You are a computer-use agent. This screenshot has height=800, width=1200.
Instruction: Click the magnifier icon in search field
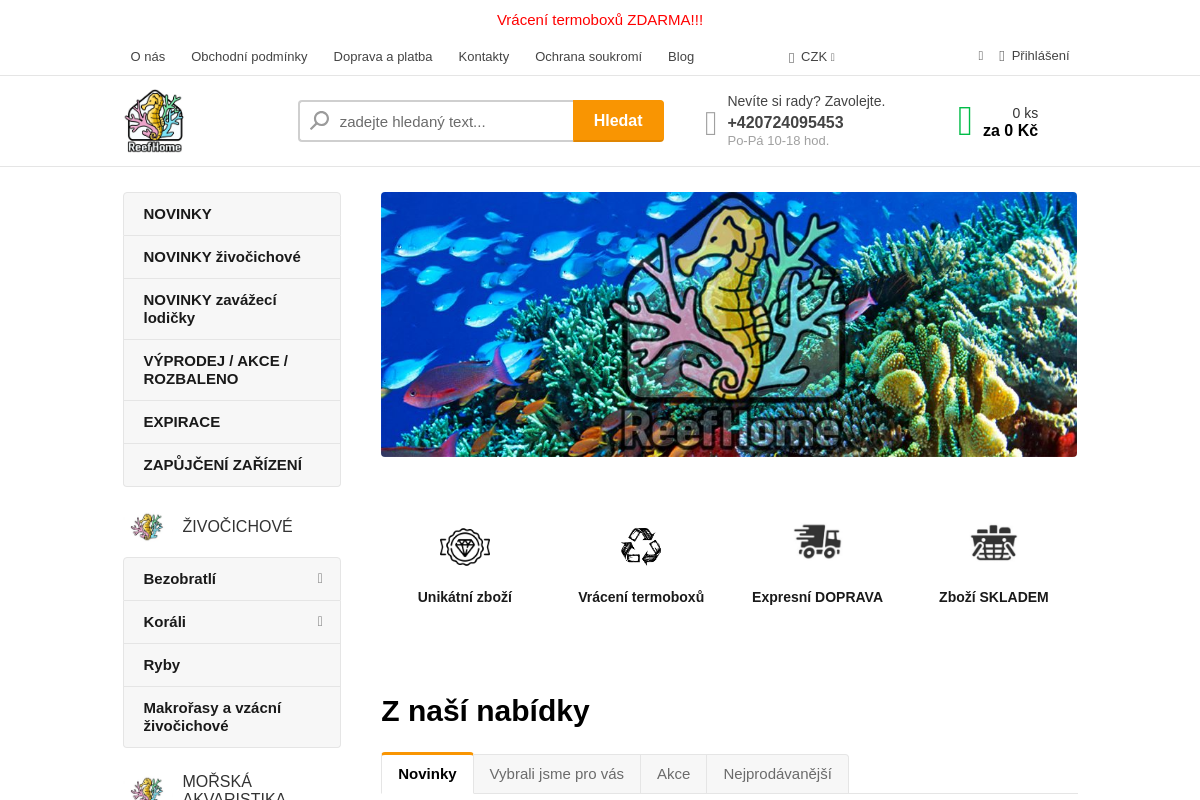pyautogui.click(x=320, y=121)
